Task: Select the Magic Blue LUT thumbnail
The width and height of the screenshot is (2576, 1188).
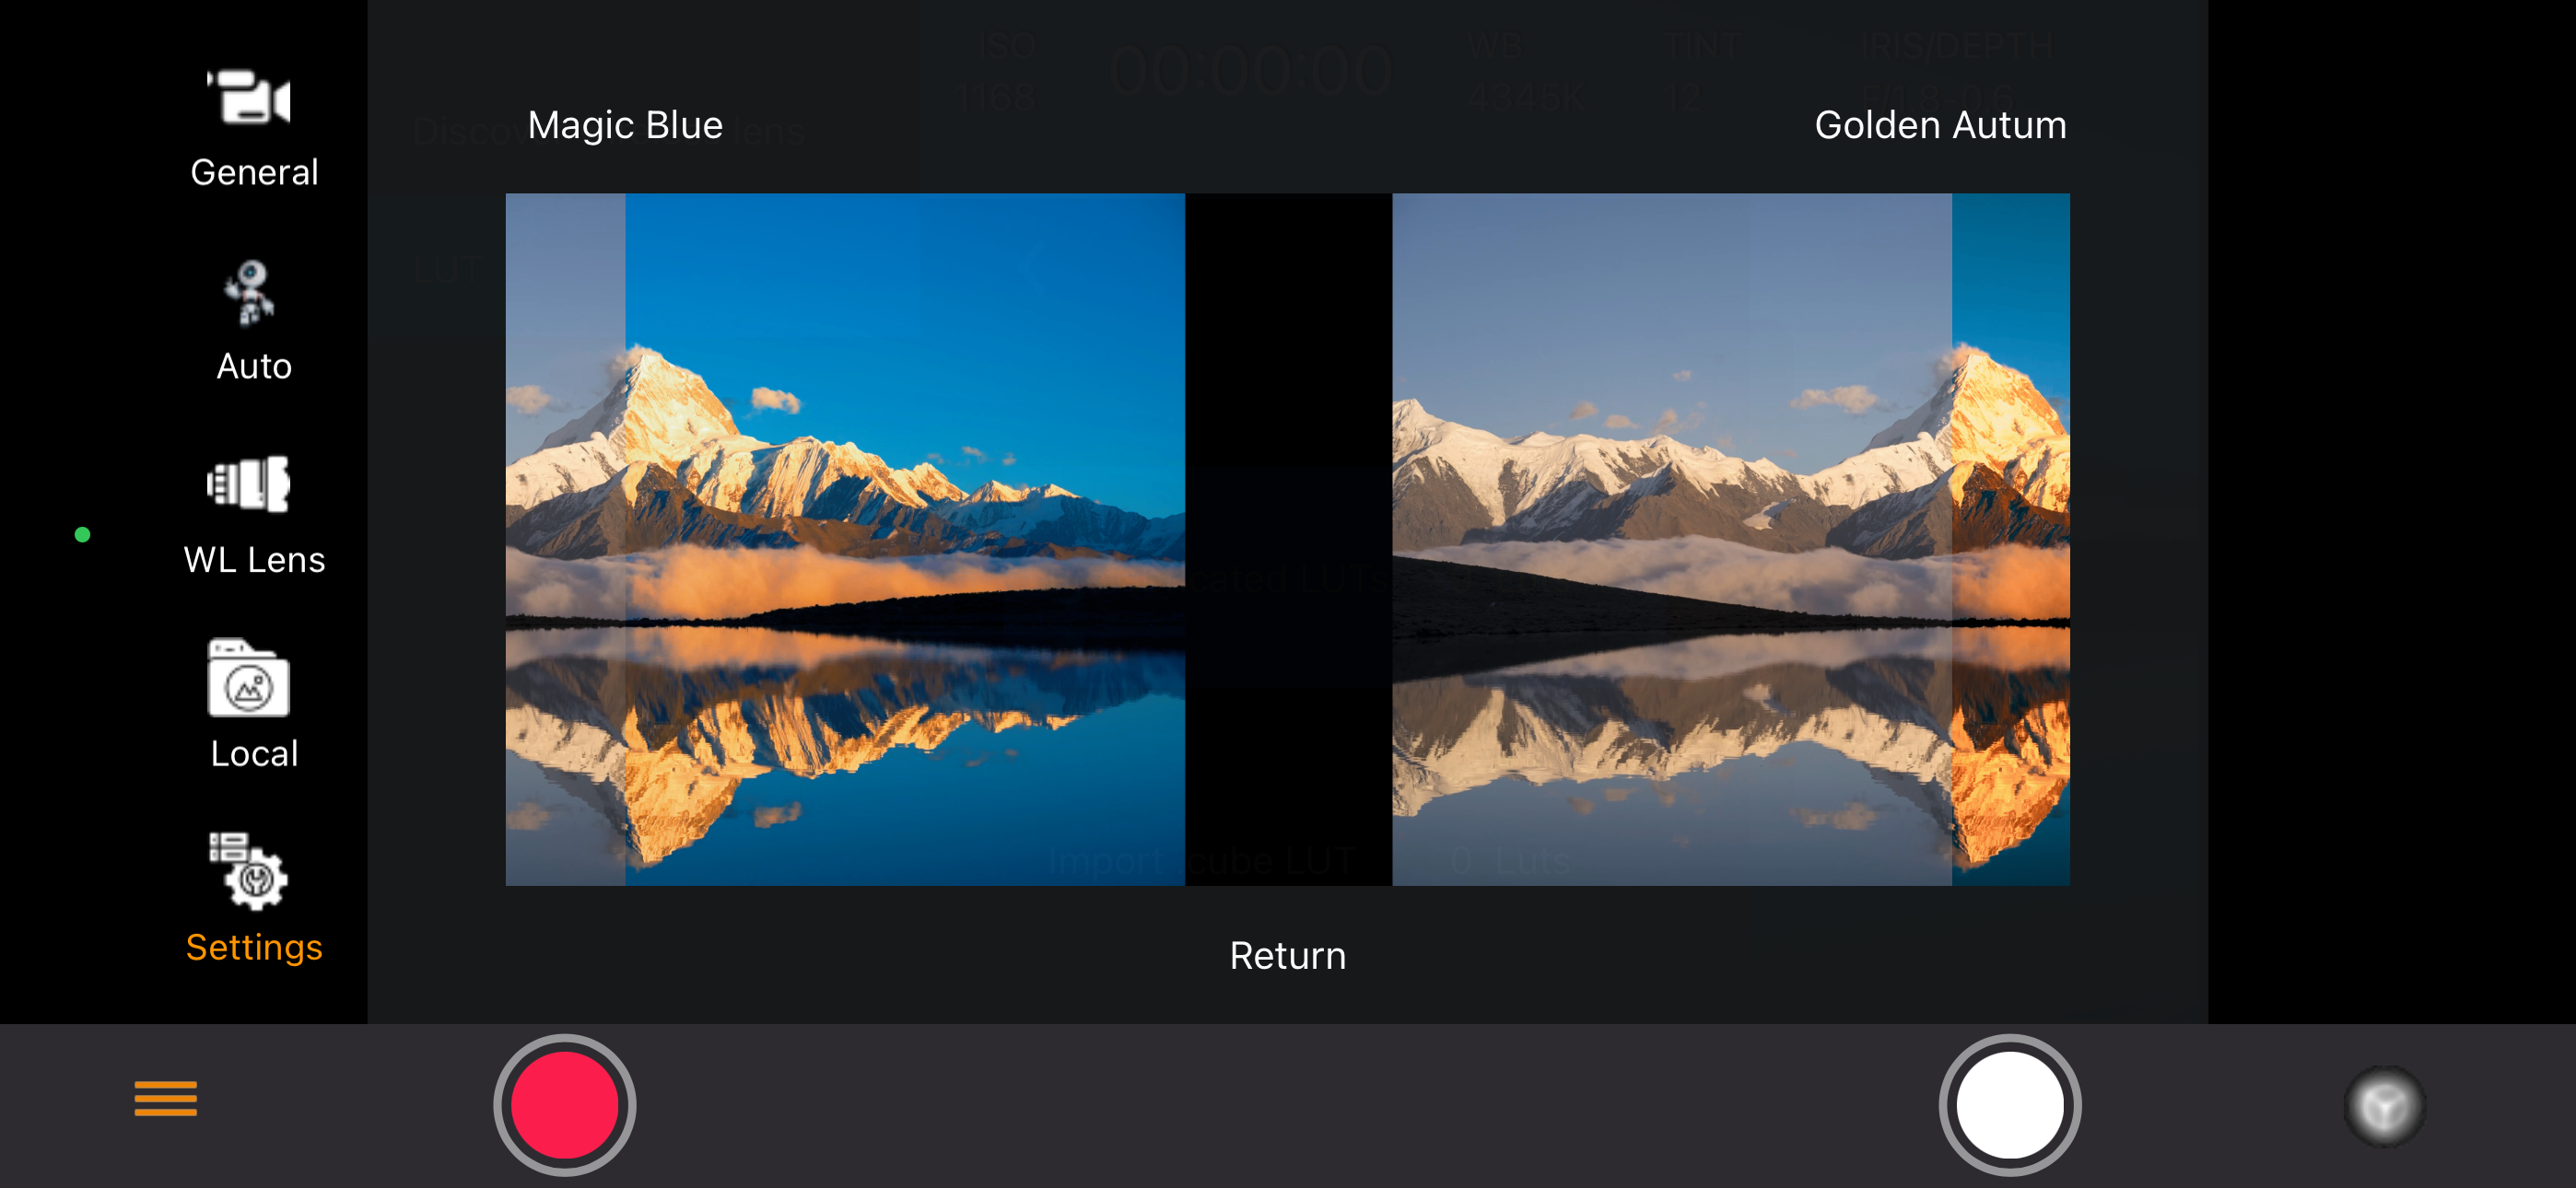Action: point(845,539)
